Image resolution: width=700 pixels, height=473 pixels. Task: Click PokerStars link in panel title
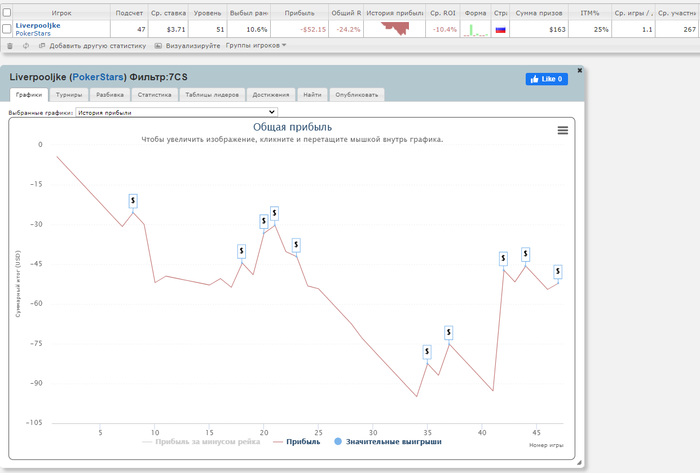(98, 77)
